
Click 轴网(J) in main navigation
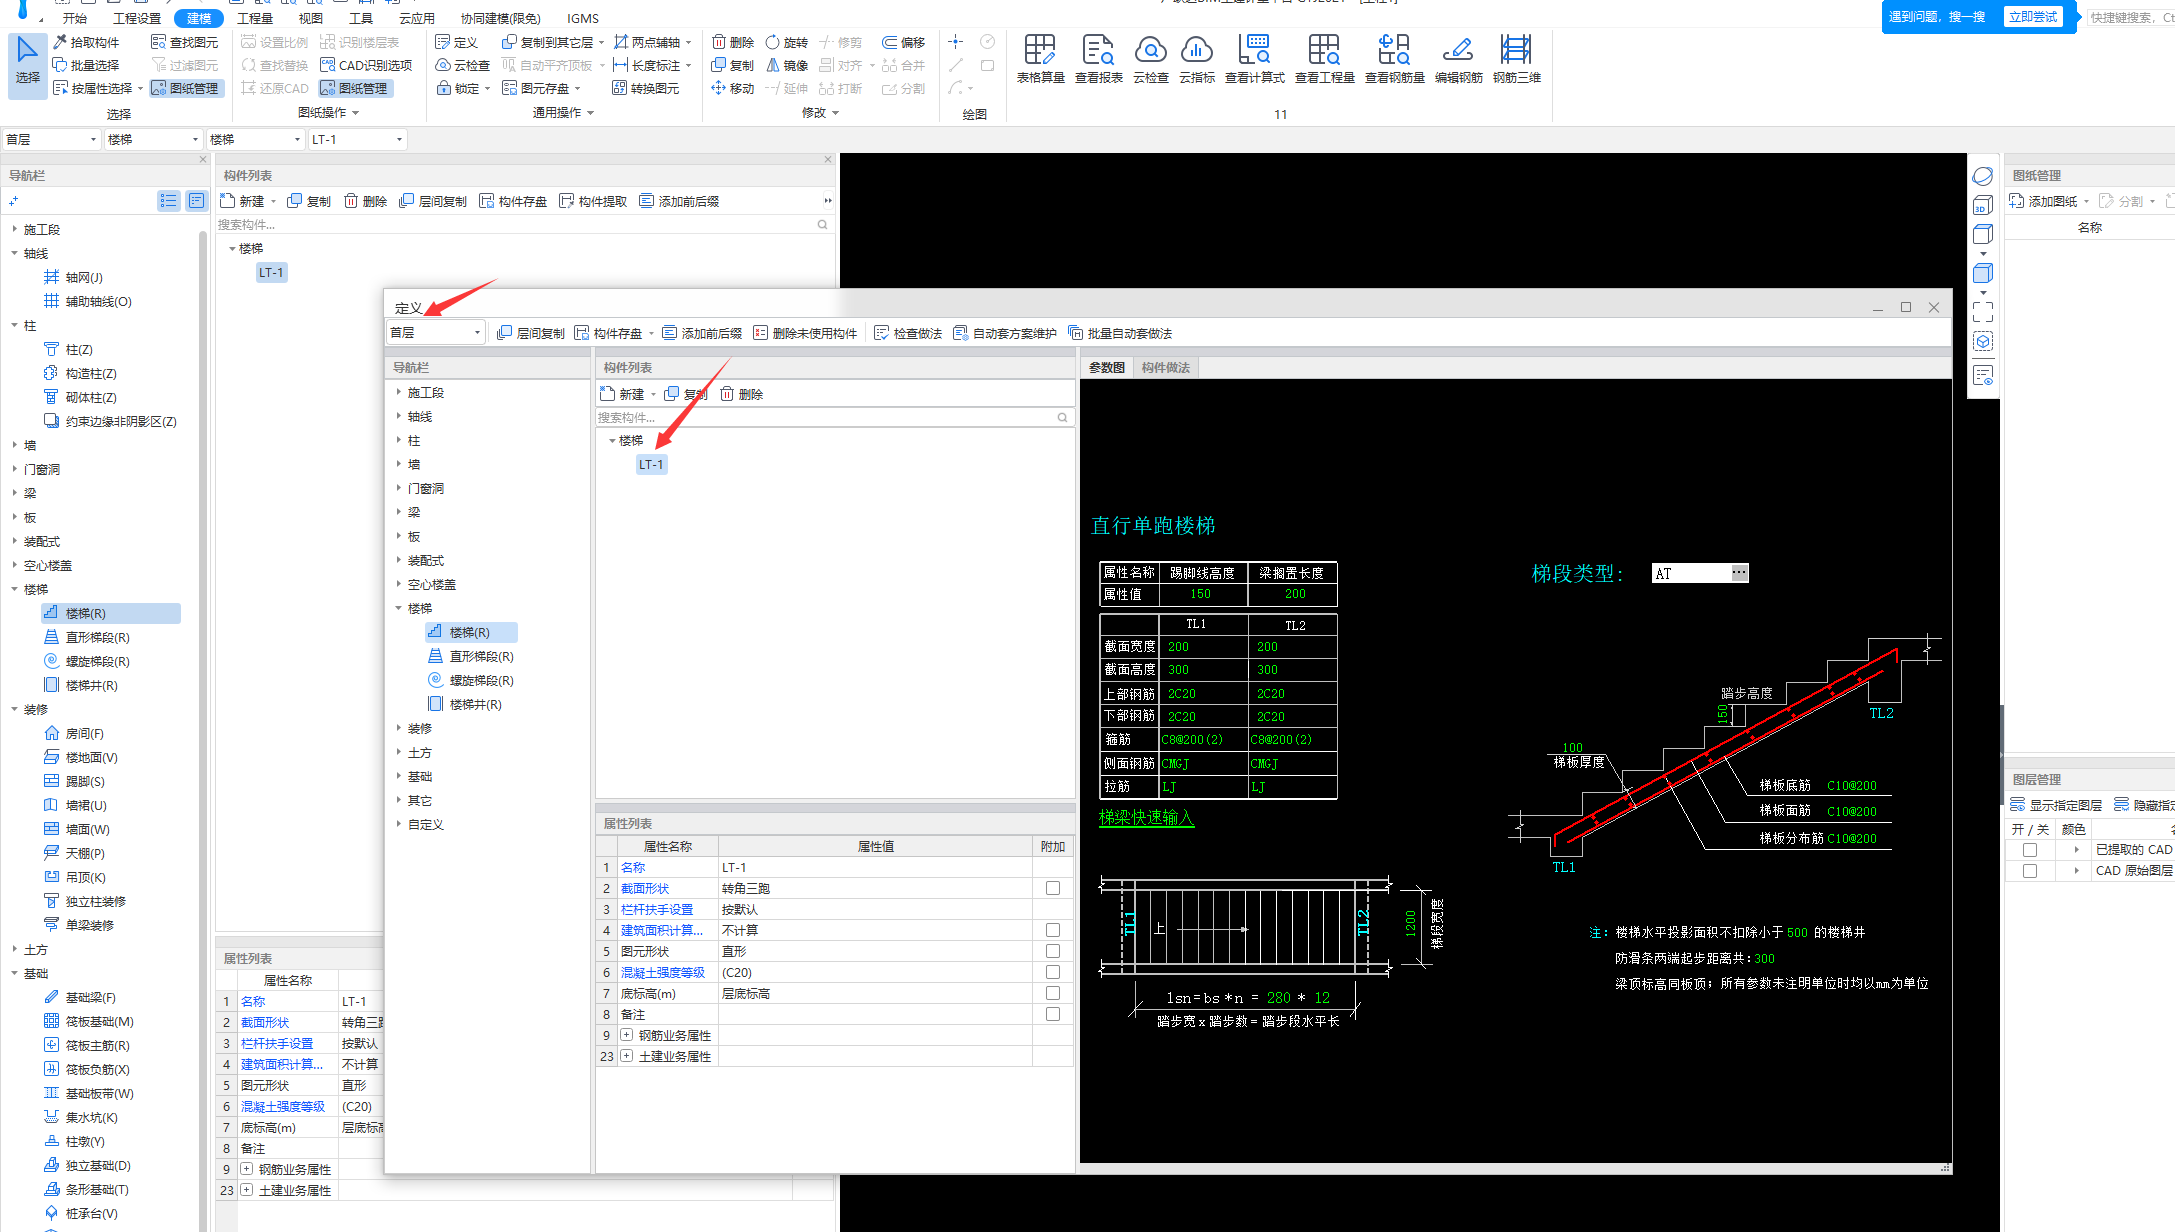pyautogui.click(x=73, y=277)
